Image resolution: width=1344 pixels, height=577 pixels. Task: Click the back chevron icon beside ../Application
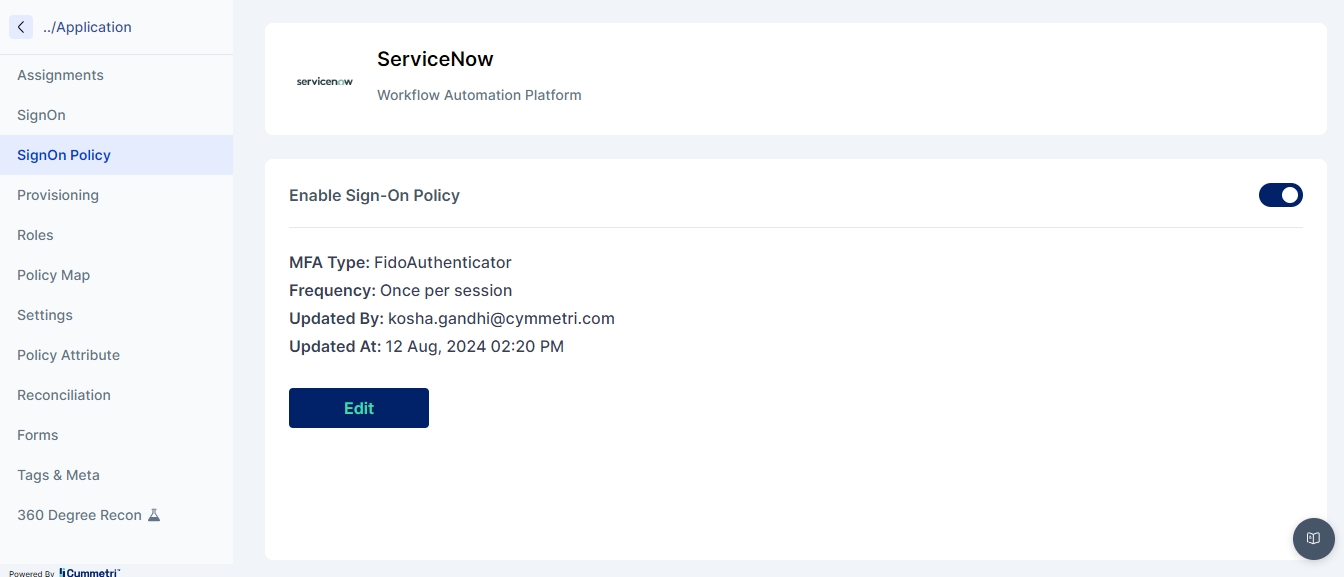pos(21,27)
